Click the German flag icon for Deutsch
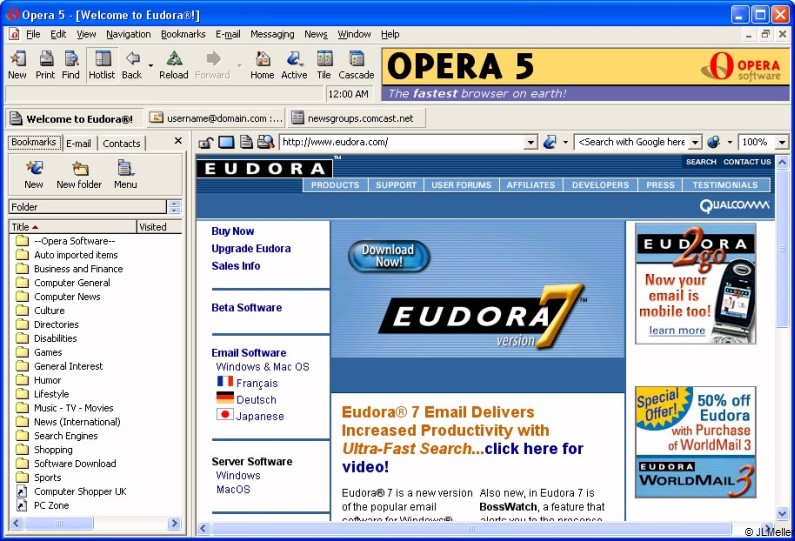Viewport: 795px width, 541px height. [225, 398]
